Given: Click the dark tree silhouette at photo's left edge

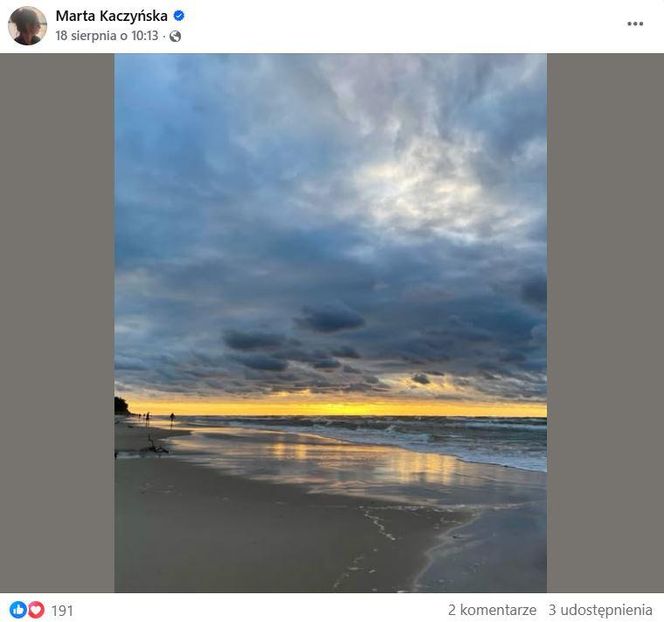Looking at the screenshot, I should coord(121,405).
